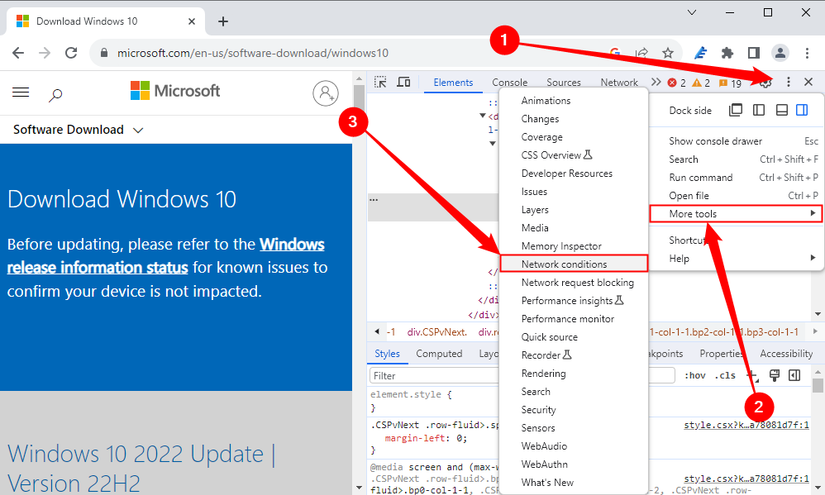Viewport: 825px width, 495px height.
Task: Toggle the device toolbar icon
Action: [404, 82]
